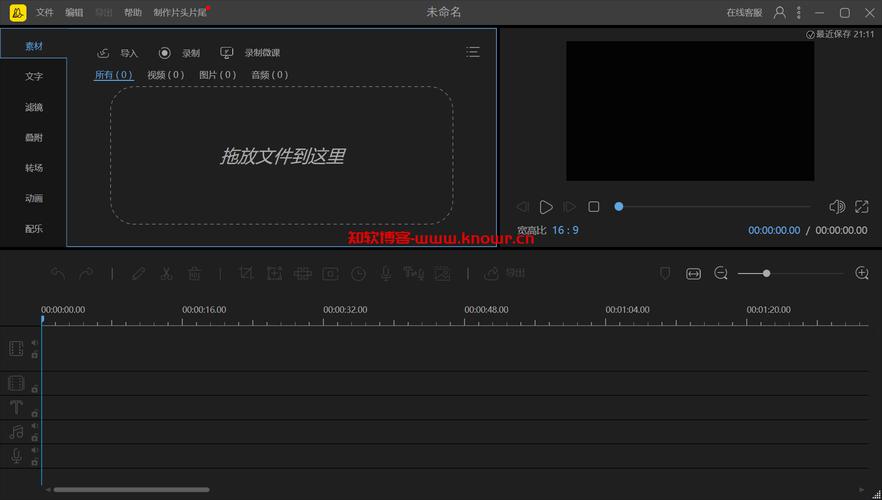Switch to the 视频 (0) tab
The width and height of the screenshot is (882, 500).
click(x=165, y=75)
